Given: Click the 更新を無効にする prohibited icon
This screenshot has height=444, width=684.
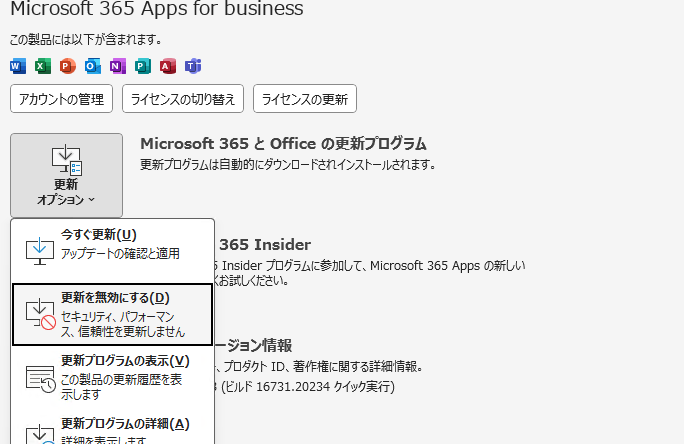Looking at the screenshot, I should pyautogui.click(x=40, y=314).
